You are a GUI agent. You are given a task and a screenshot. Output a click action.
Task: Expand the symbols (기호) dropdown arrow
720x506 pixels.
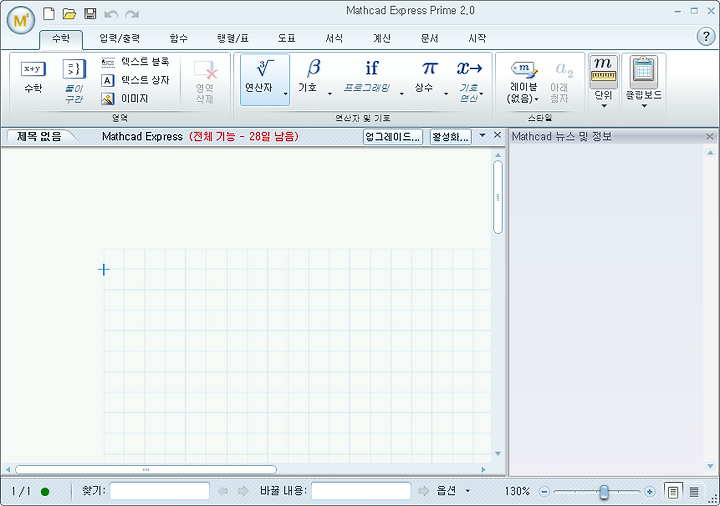330,94
